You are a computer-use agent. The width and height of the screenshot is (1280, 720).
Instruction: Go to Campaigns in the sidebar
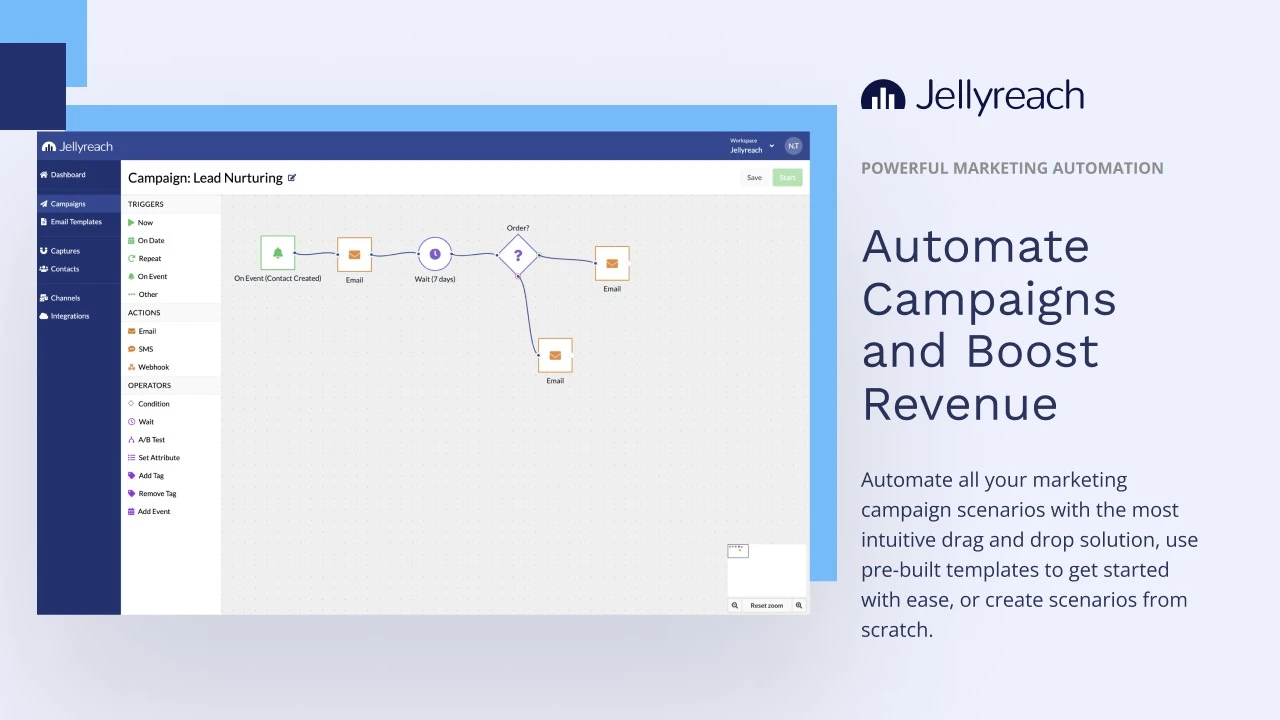[x=78, y=204]
